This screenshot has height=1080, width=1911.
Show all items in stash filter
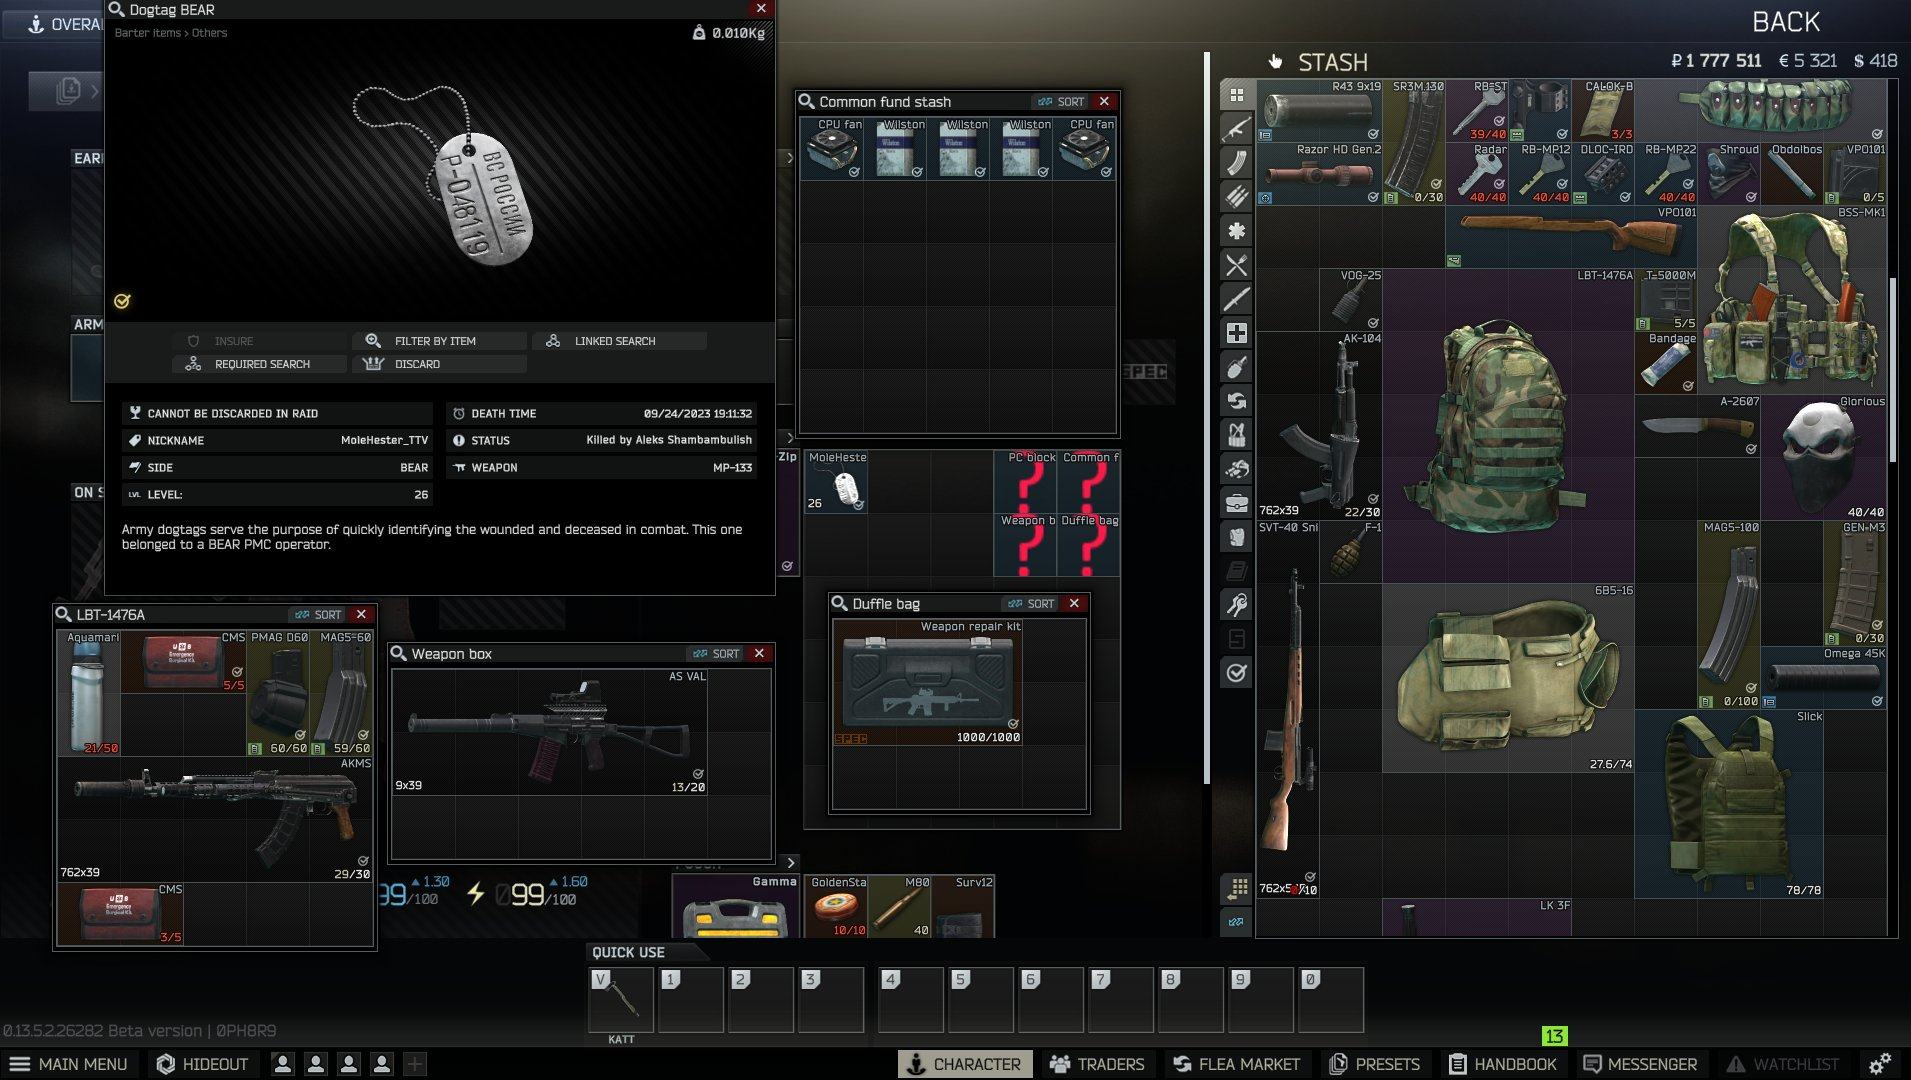1237,95
